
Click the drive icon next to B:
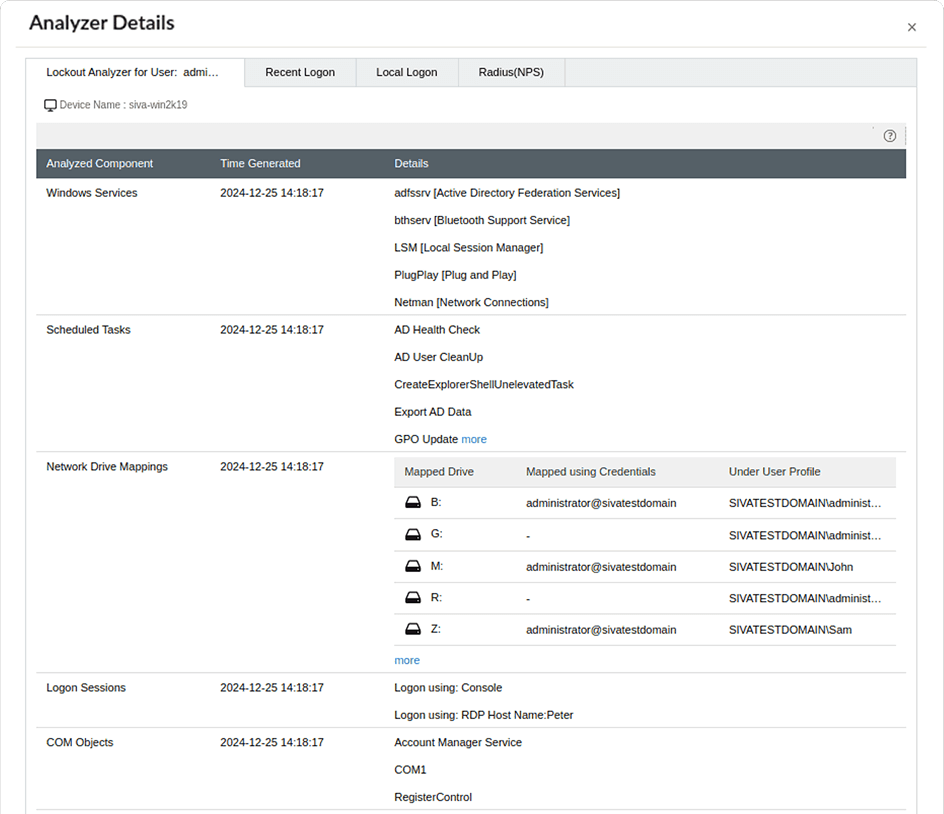(413, 502)
